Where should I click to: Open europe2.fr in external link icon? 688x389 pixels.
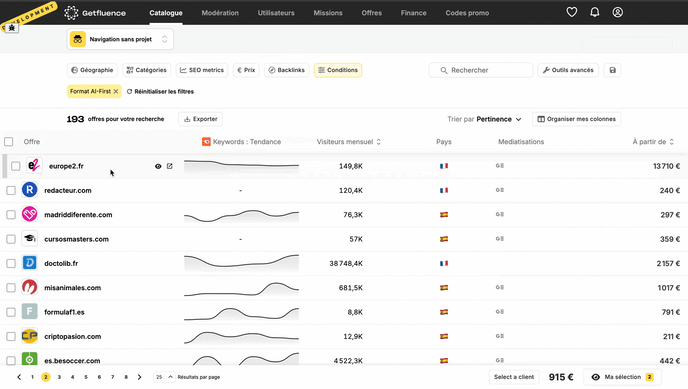coord(170,166)
